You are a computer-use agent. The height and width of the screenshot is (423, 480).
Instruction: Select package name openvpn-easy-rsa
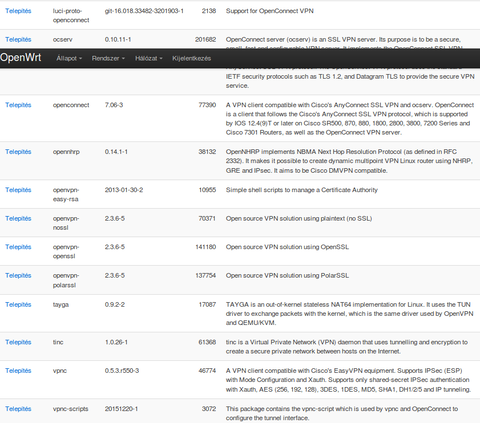click(x=66, y=195)
